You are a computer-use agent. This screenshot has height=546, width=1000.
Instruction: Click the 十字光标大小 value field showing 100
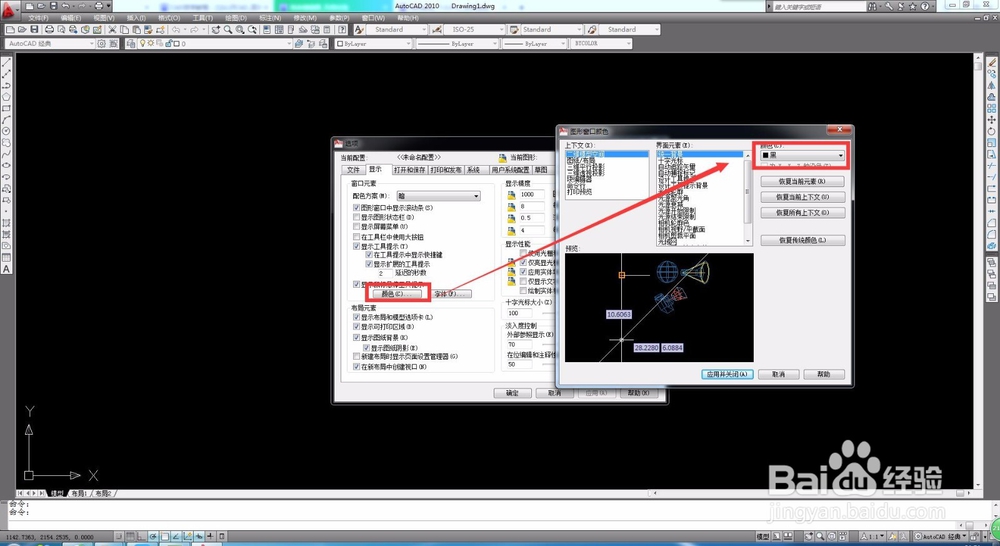coord(520,313)
